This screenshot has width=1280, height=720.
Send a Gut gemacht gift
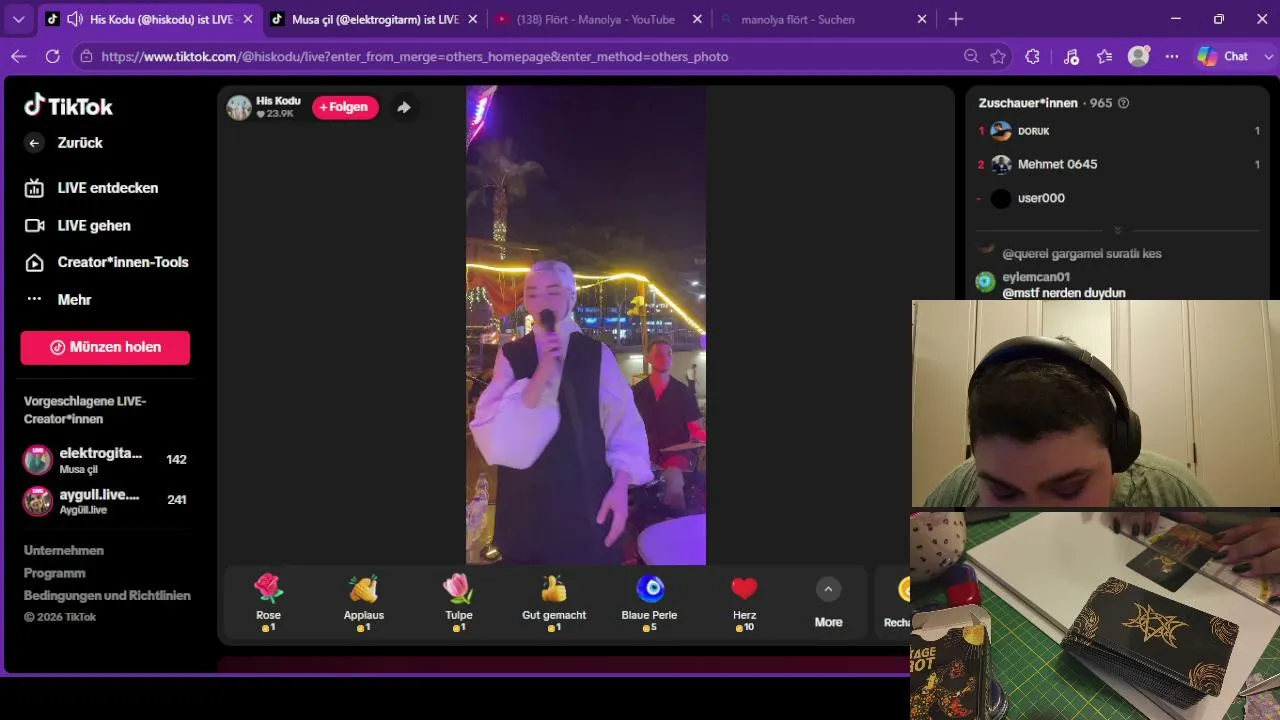[x=554, y=603]
